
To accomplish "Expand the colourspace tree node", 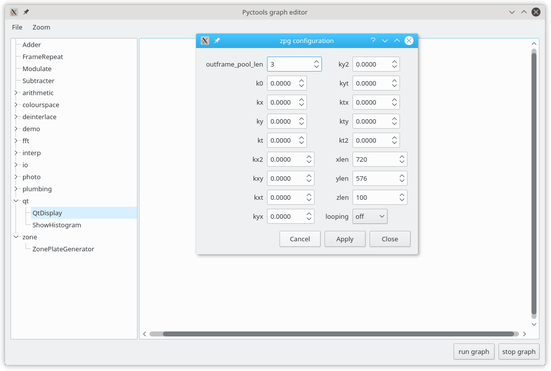I will point(16,105).
